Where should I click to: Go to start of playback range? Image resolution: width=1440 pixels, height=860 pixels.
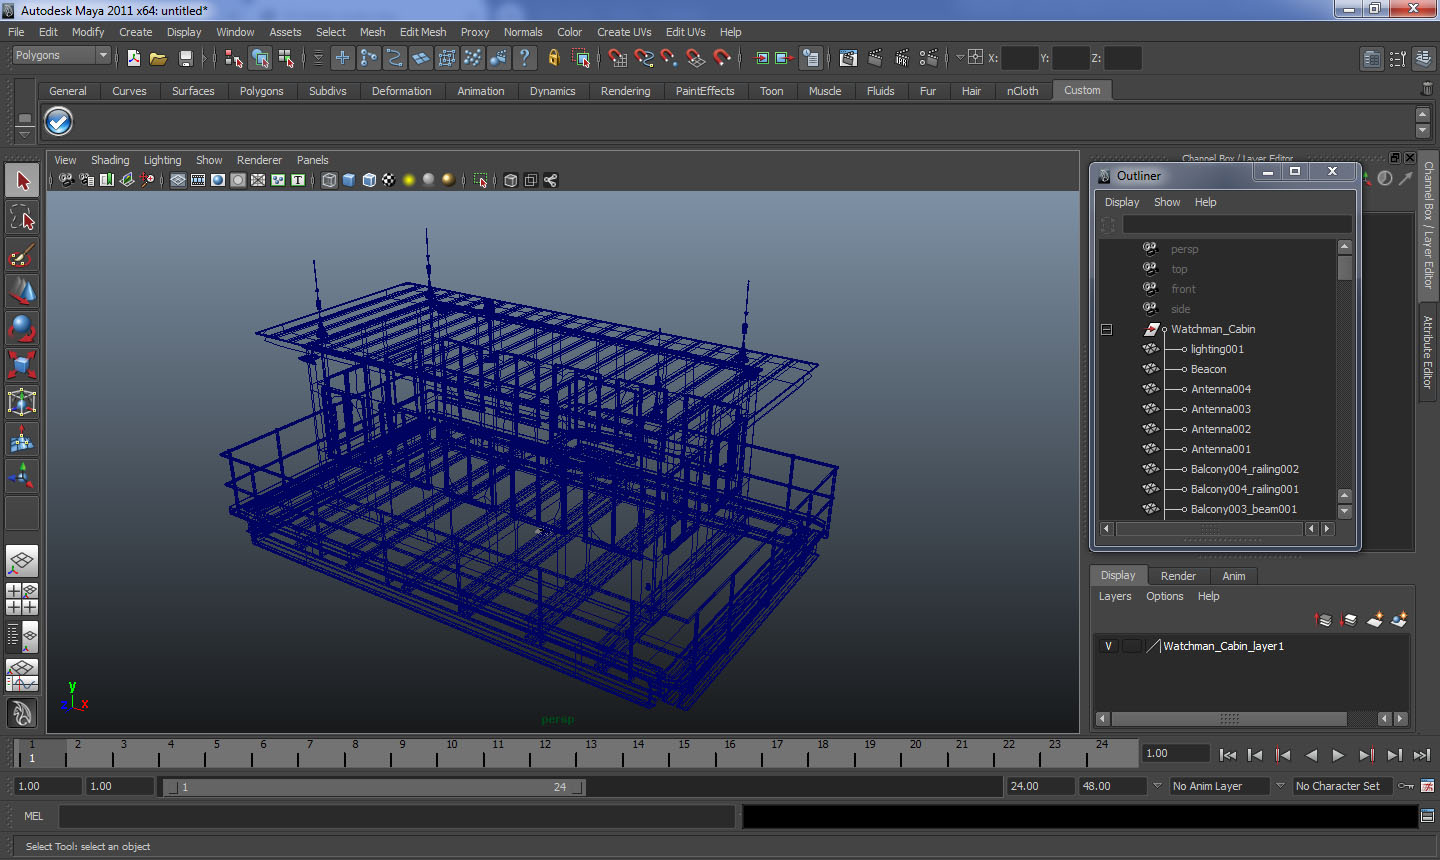pos(1228,755)
